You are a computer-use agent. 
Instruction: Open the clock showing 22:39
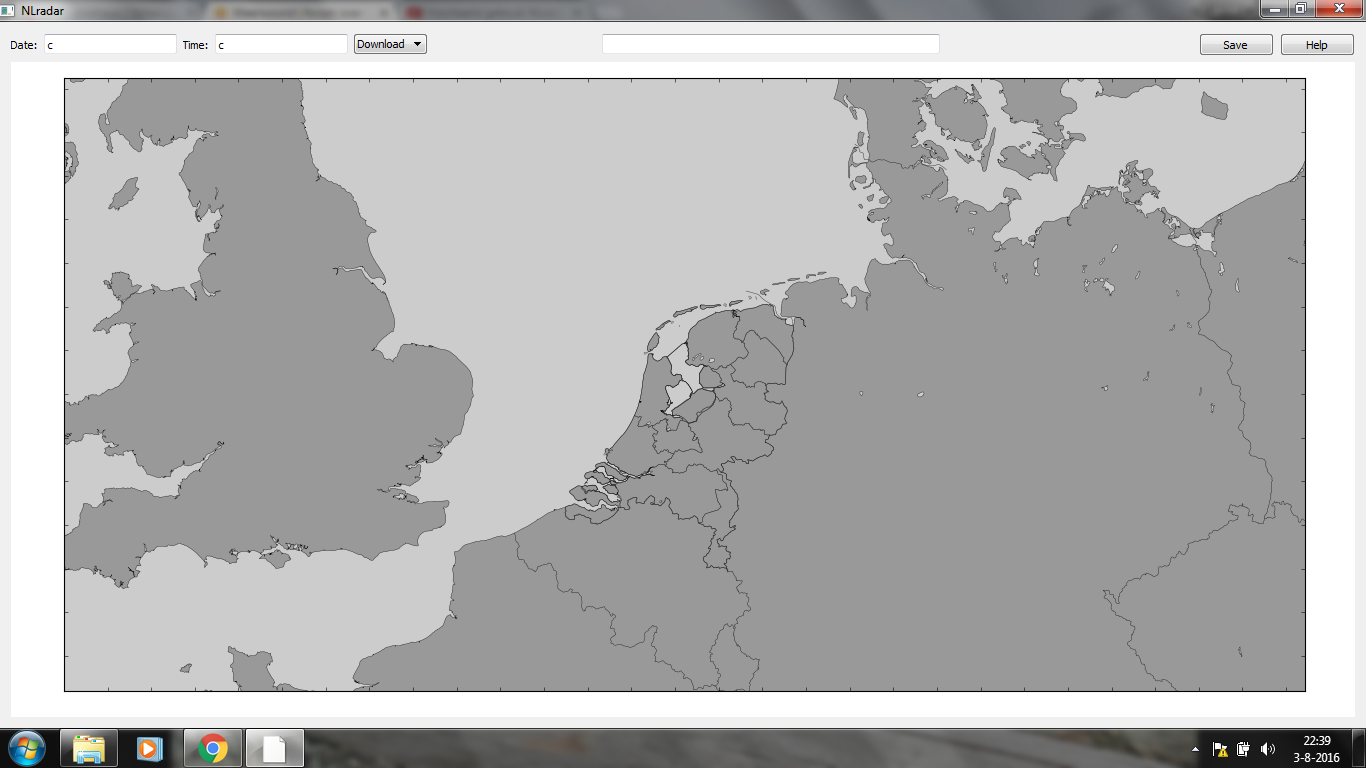[x=1316, y=749]
